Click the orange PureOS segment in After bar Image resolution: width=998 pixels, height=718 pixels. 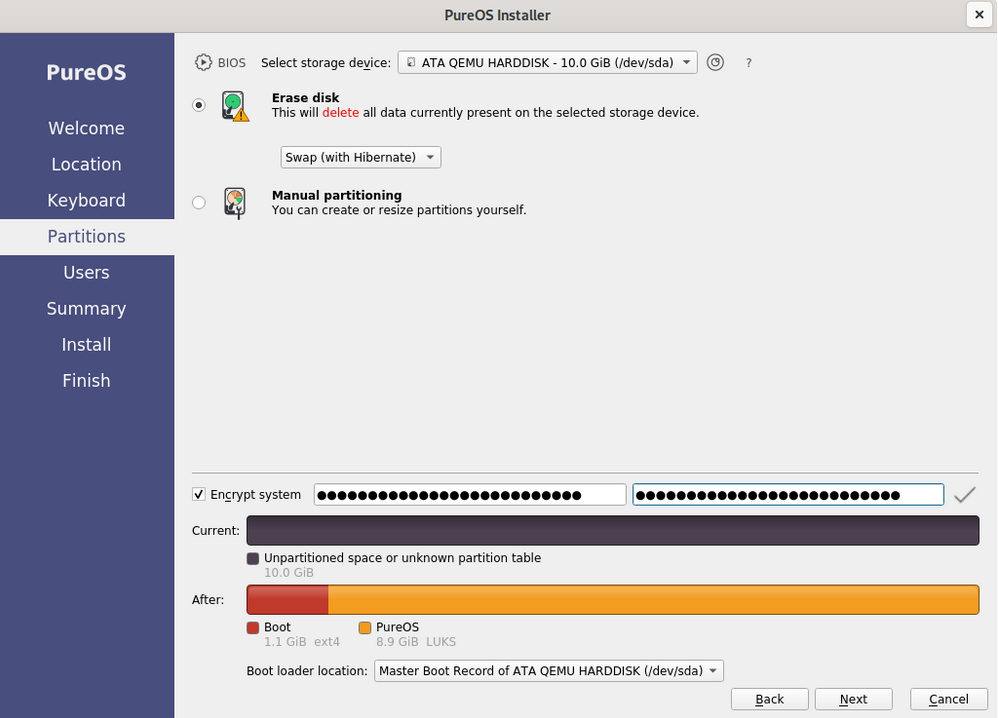pyautogui.click(x=654, y=600)
